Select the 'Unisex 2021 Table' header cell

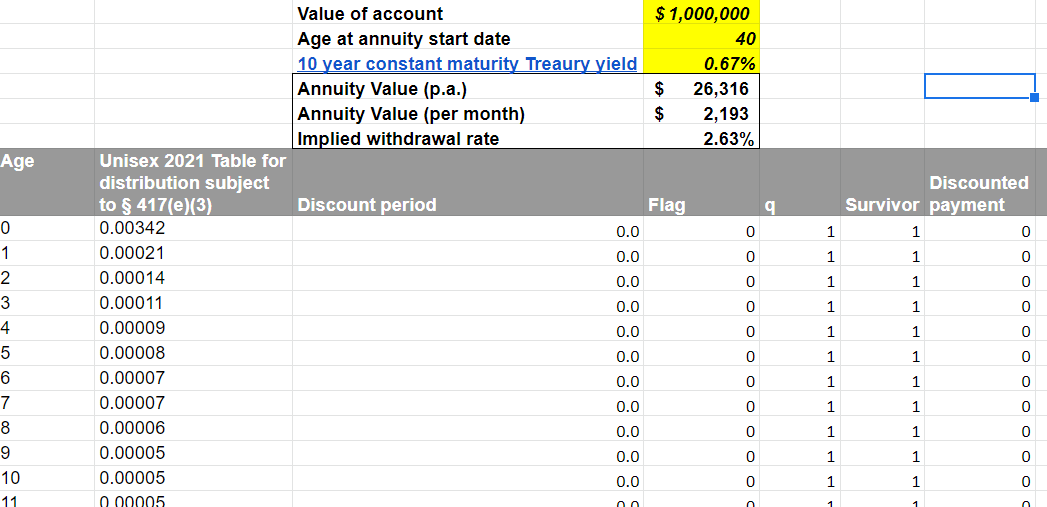[x=193, y=182]
